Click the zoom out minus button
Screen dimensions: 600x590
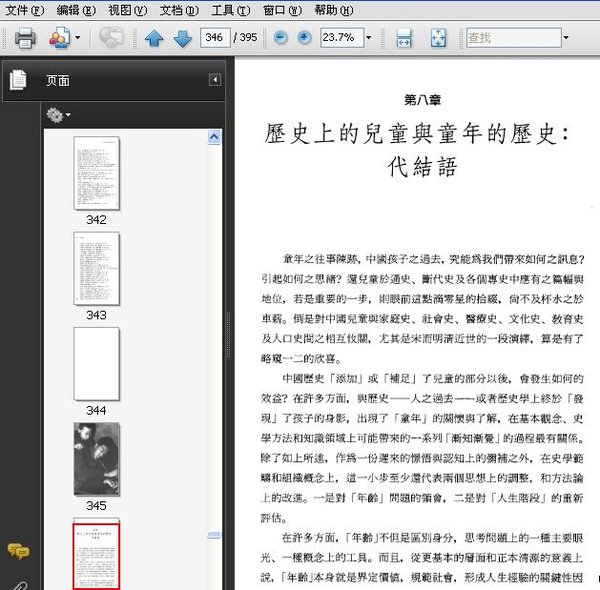click(279, 38)
